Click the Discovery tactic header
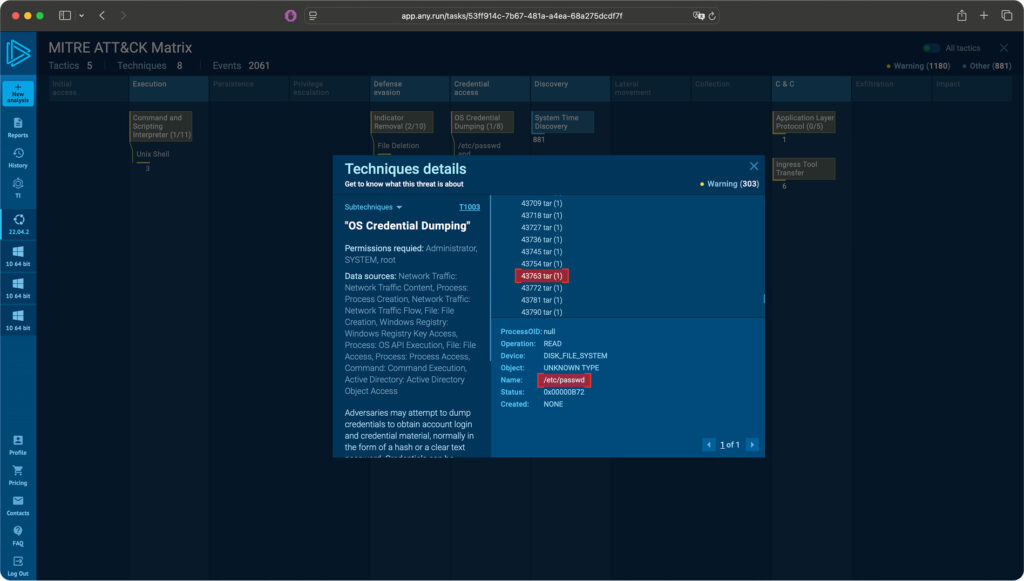 pyautogui.click(x=571, y=88)
